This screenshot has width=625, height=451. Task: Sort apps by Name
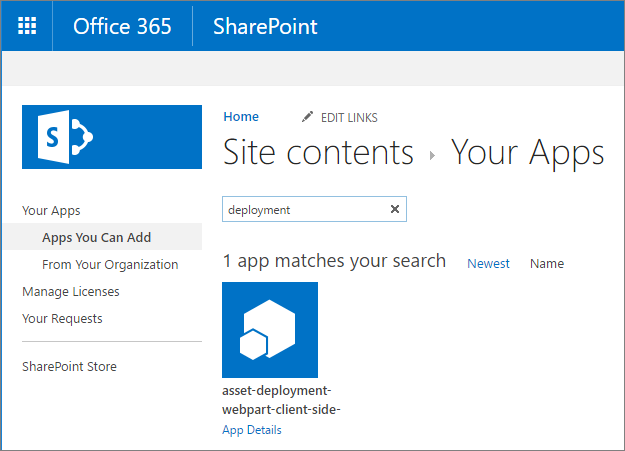click(x=547, y=264)
